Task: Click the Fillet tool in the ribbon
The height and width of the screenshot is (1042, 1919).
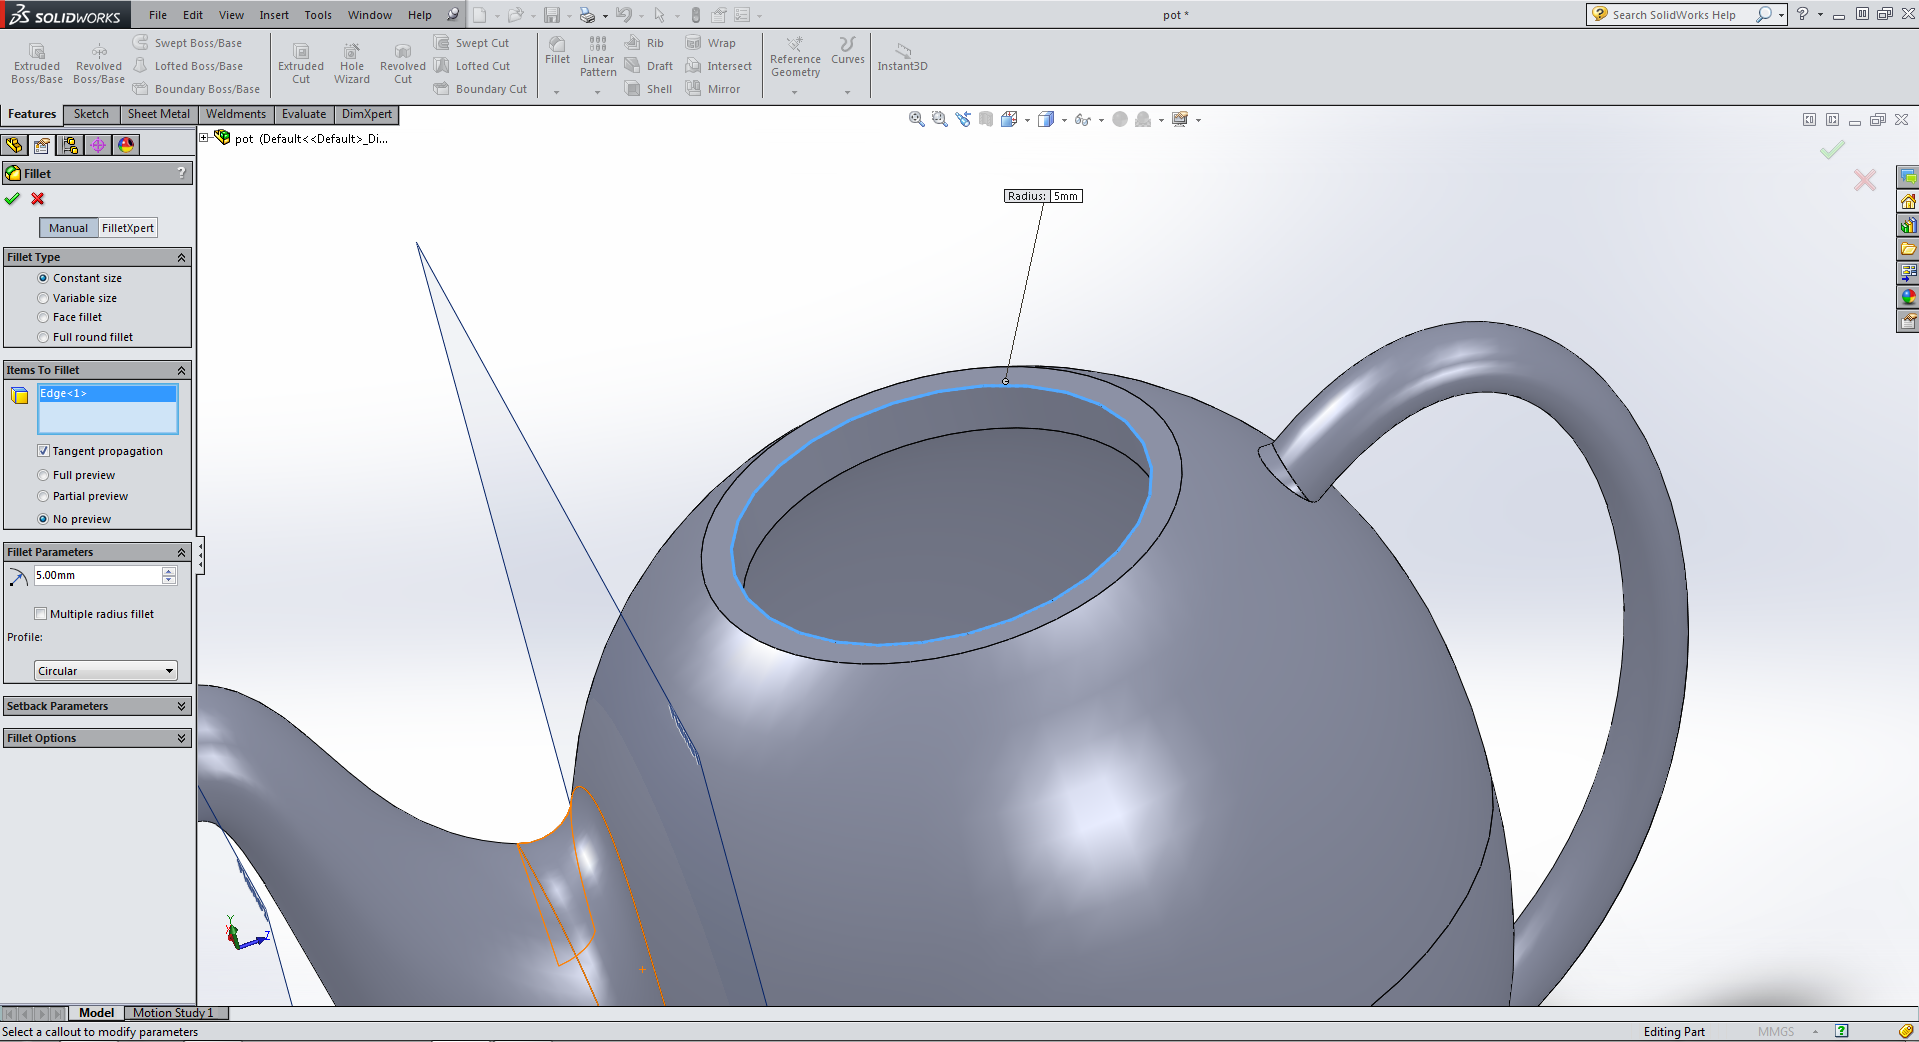Action: (x=558, y=51)
